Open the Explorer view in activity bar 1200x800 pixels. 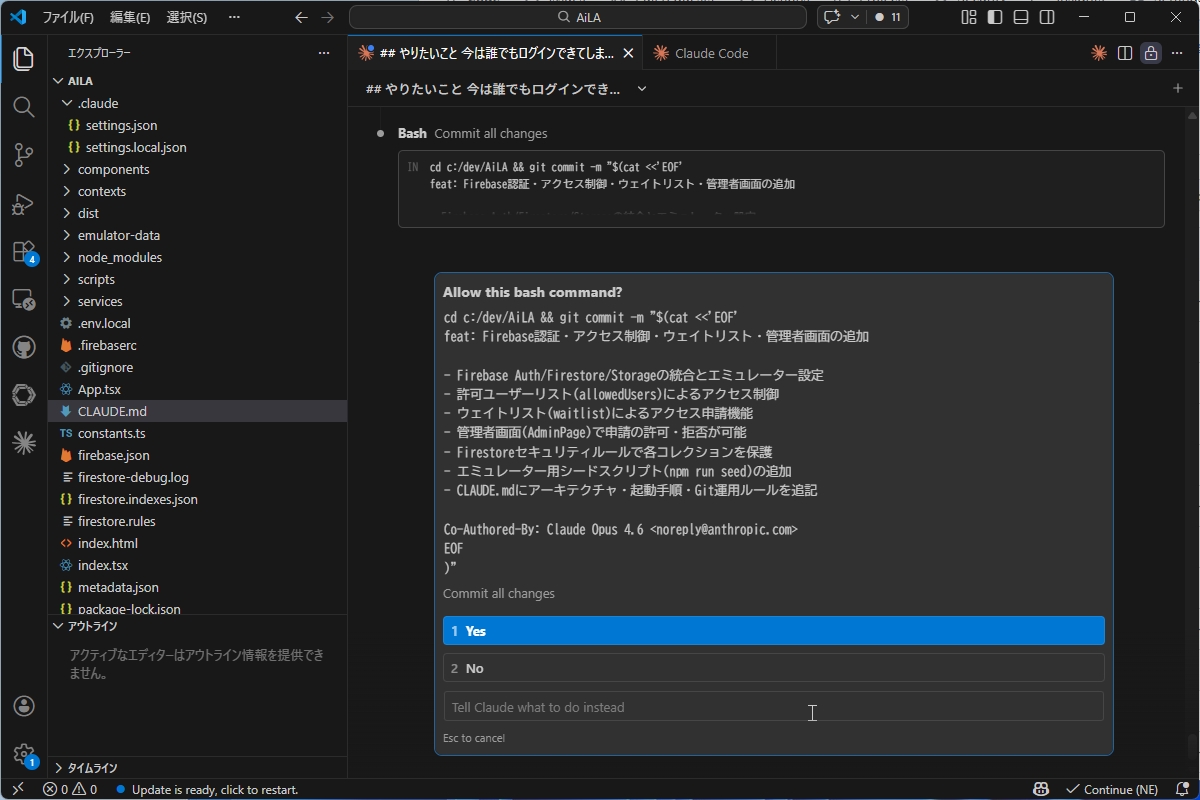24,59
